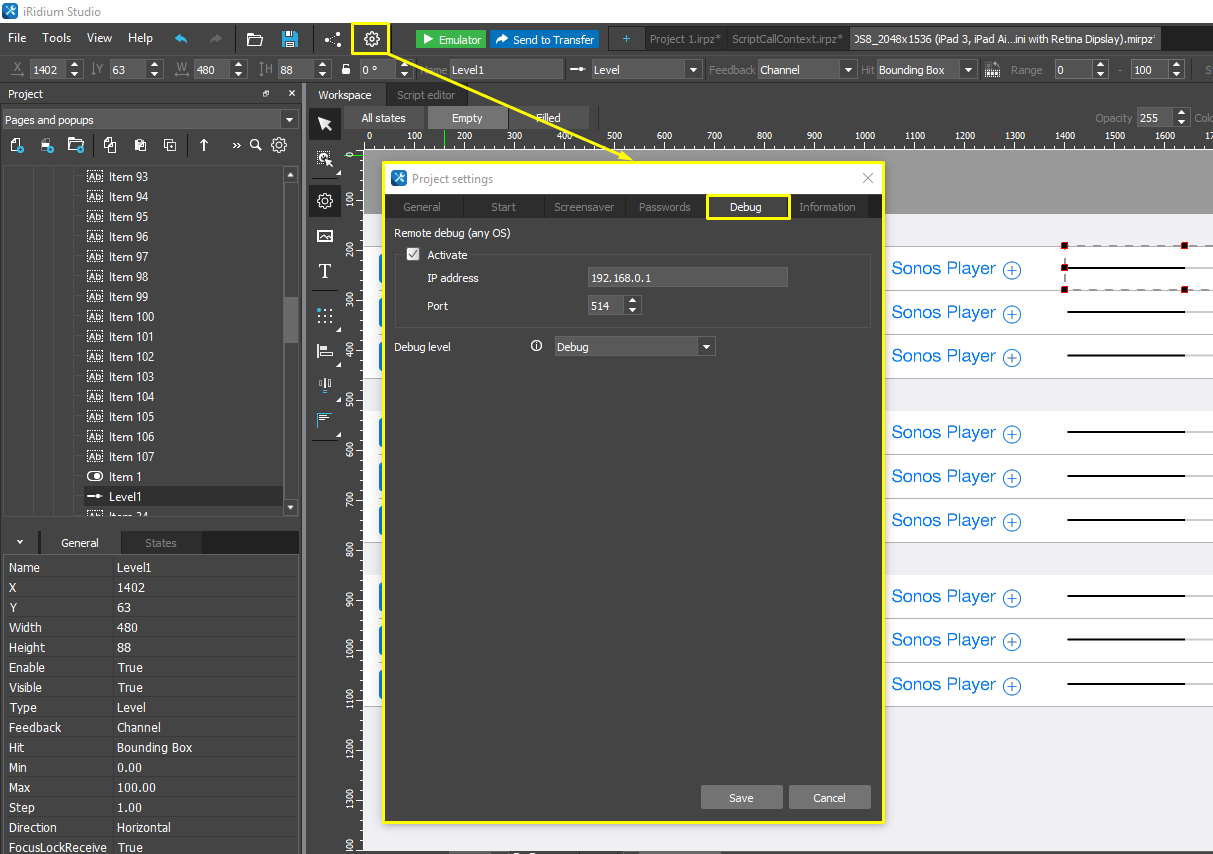This screenshot has width=1213, height=854.
Task: Click the Level slider on first Sonos row
Action: pos(1125,268)
